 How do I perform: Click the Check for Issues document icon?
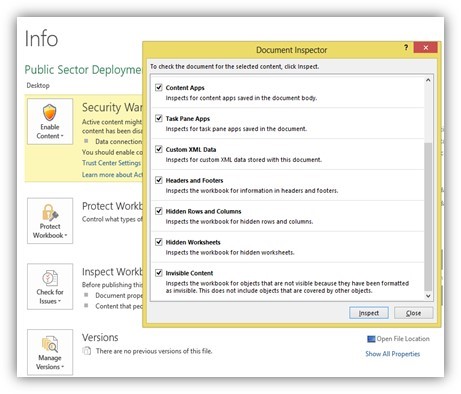50,278
